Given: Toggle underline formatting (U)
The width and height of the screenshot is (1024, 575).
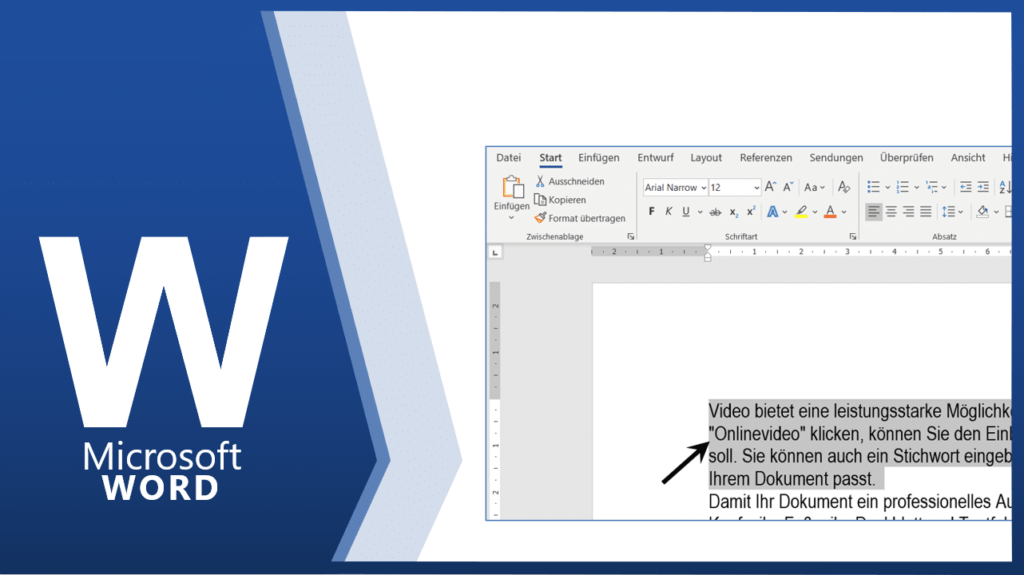Looking at the screenshot, I should pos(686,211).
